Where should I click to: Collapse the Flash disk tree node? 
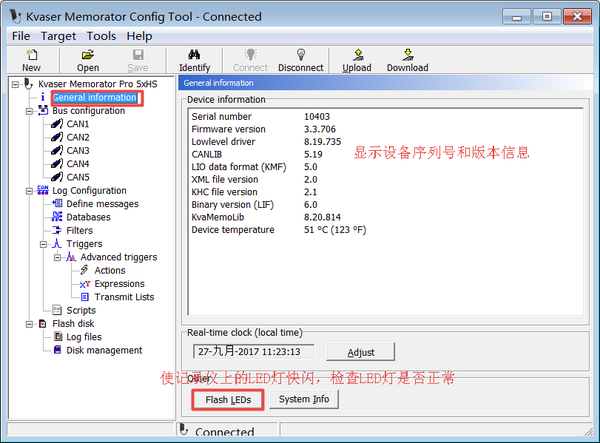(x=29, y=324)
